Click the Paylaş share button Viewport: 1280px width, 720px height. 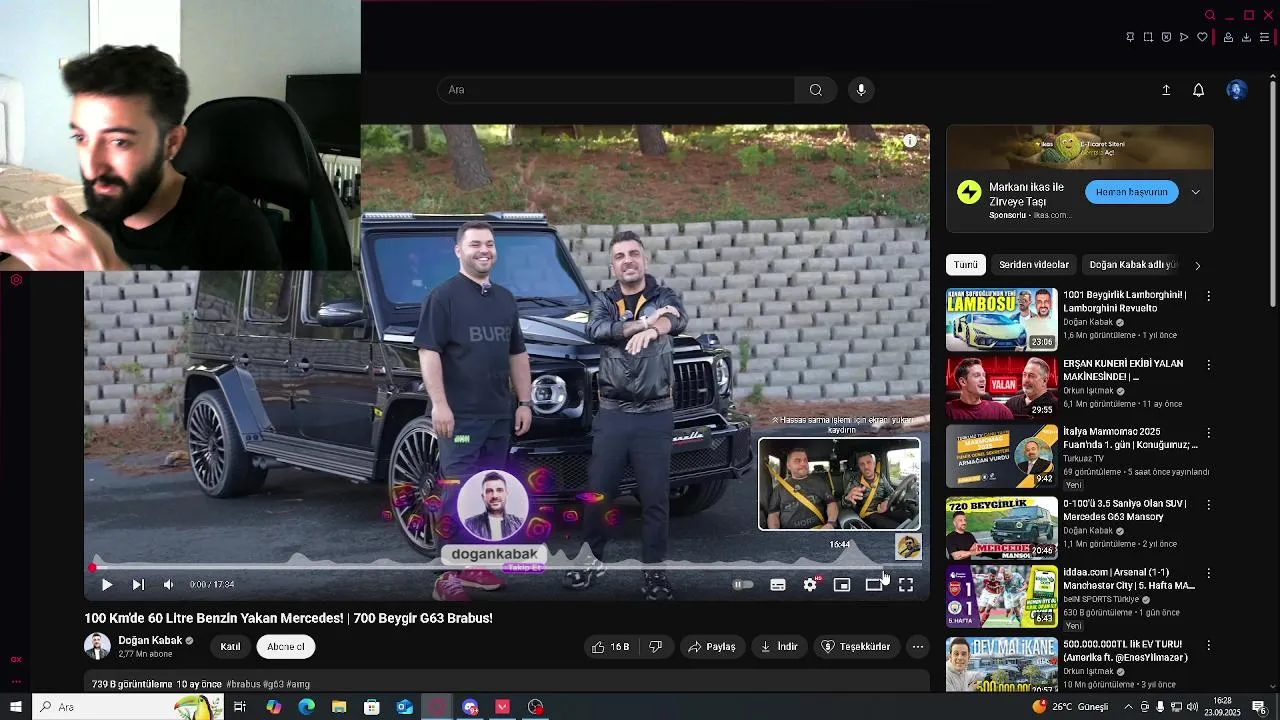tap(712, 647)
